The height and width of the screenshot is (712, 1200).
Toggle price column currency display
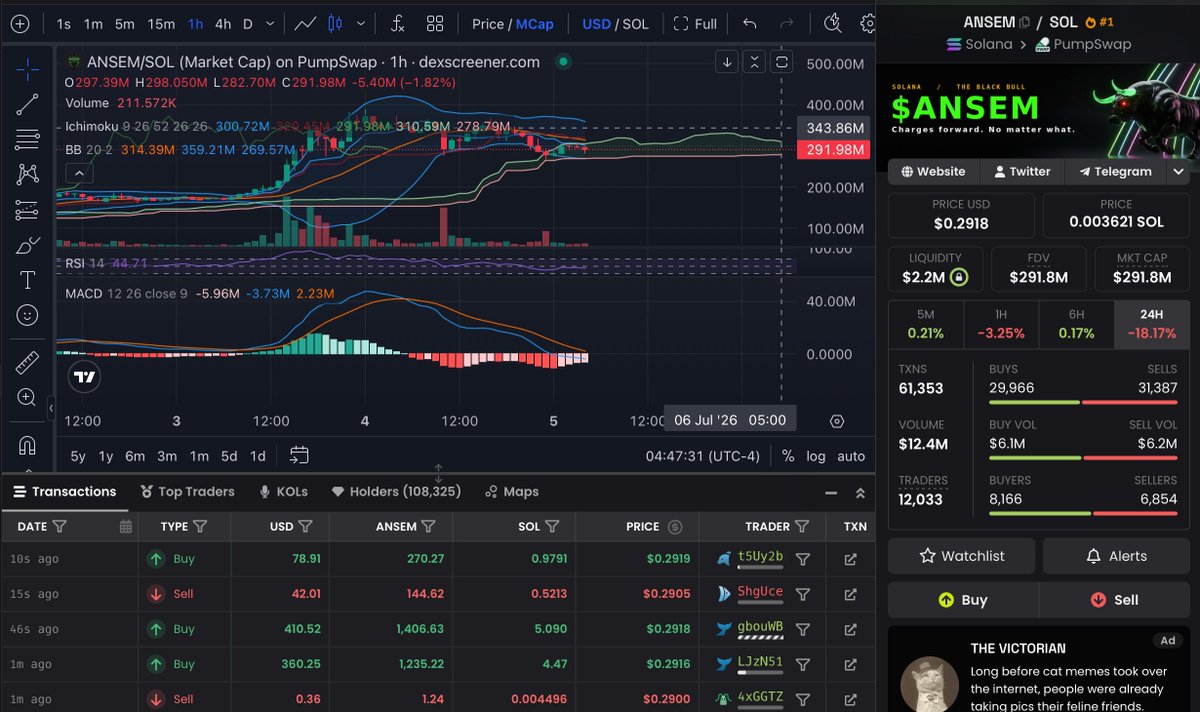[675, 526]
